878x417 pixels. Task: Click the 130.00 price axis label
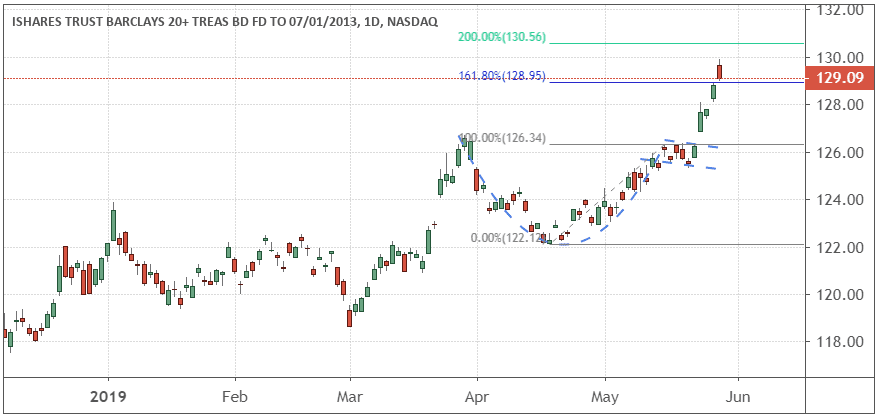838,58
